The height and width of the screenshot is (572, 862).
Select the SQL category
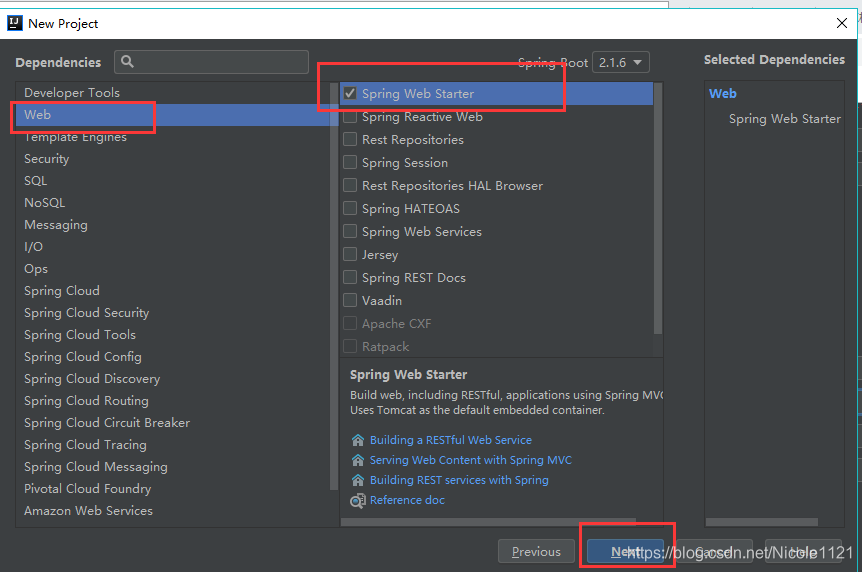(173, 181)
